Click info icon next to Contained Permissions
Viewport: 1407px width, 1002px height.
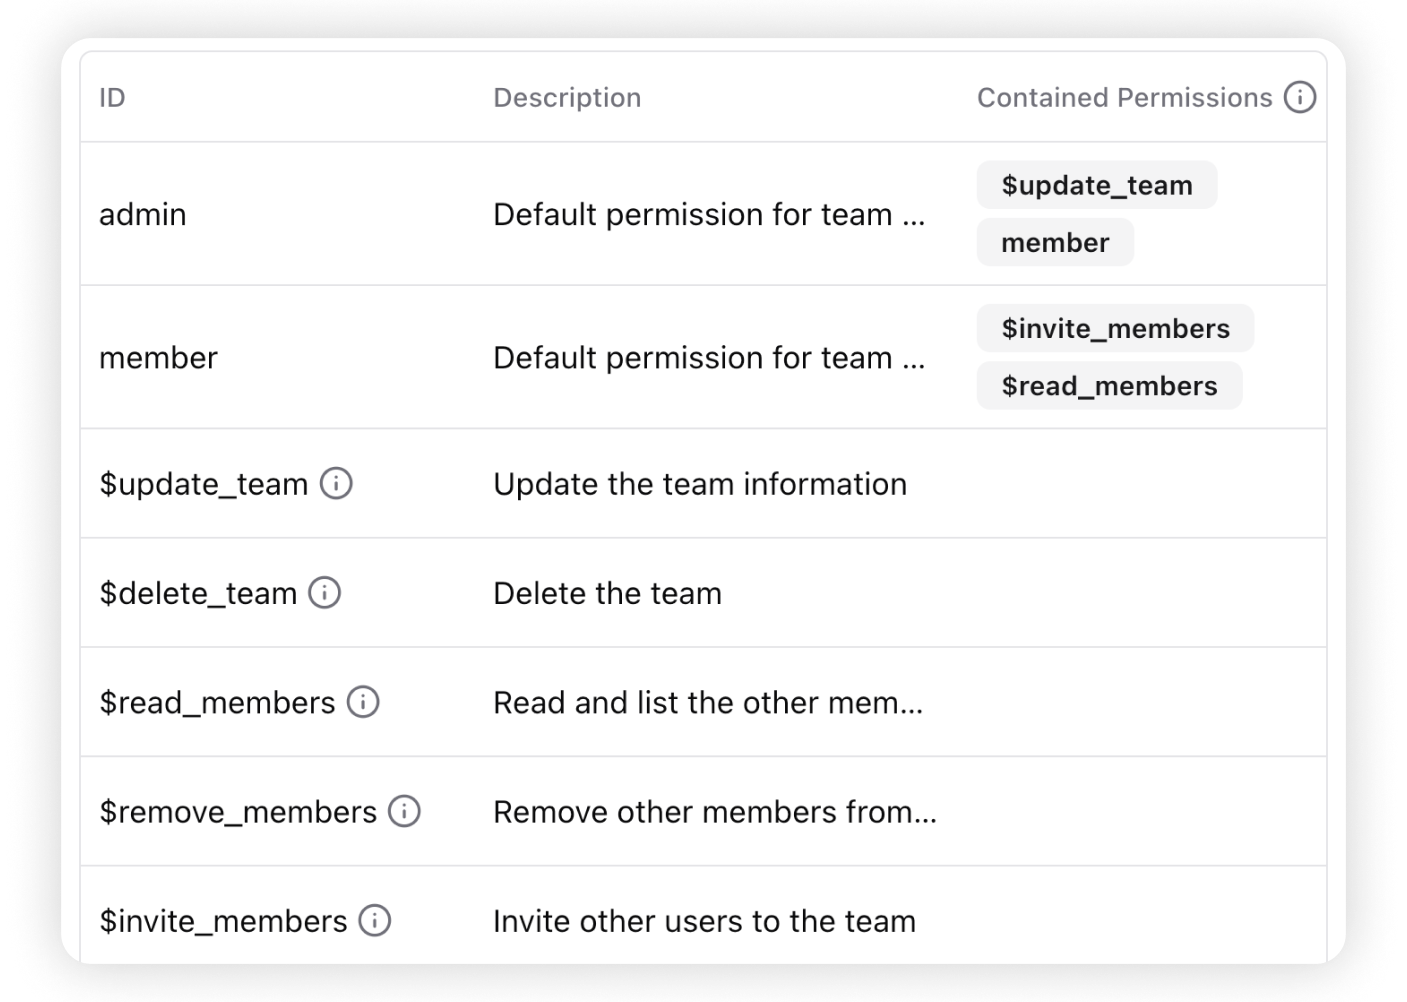1299,97
